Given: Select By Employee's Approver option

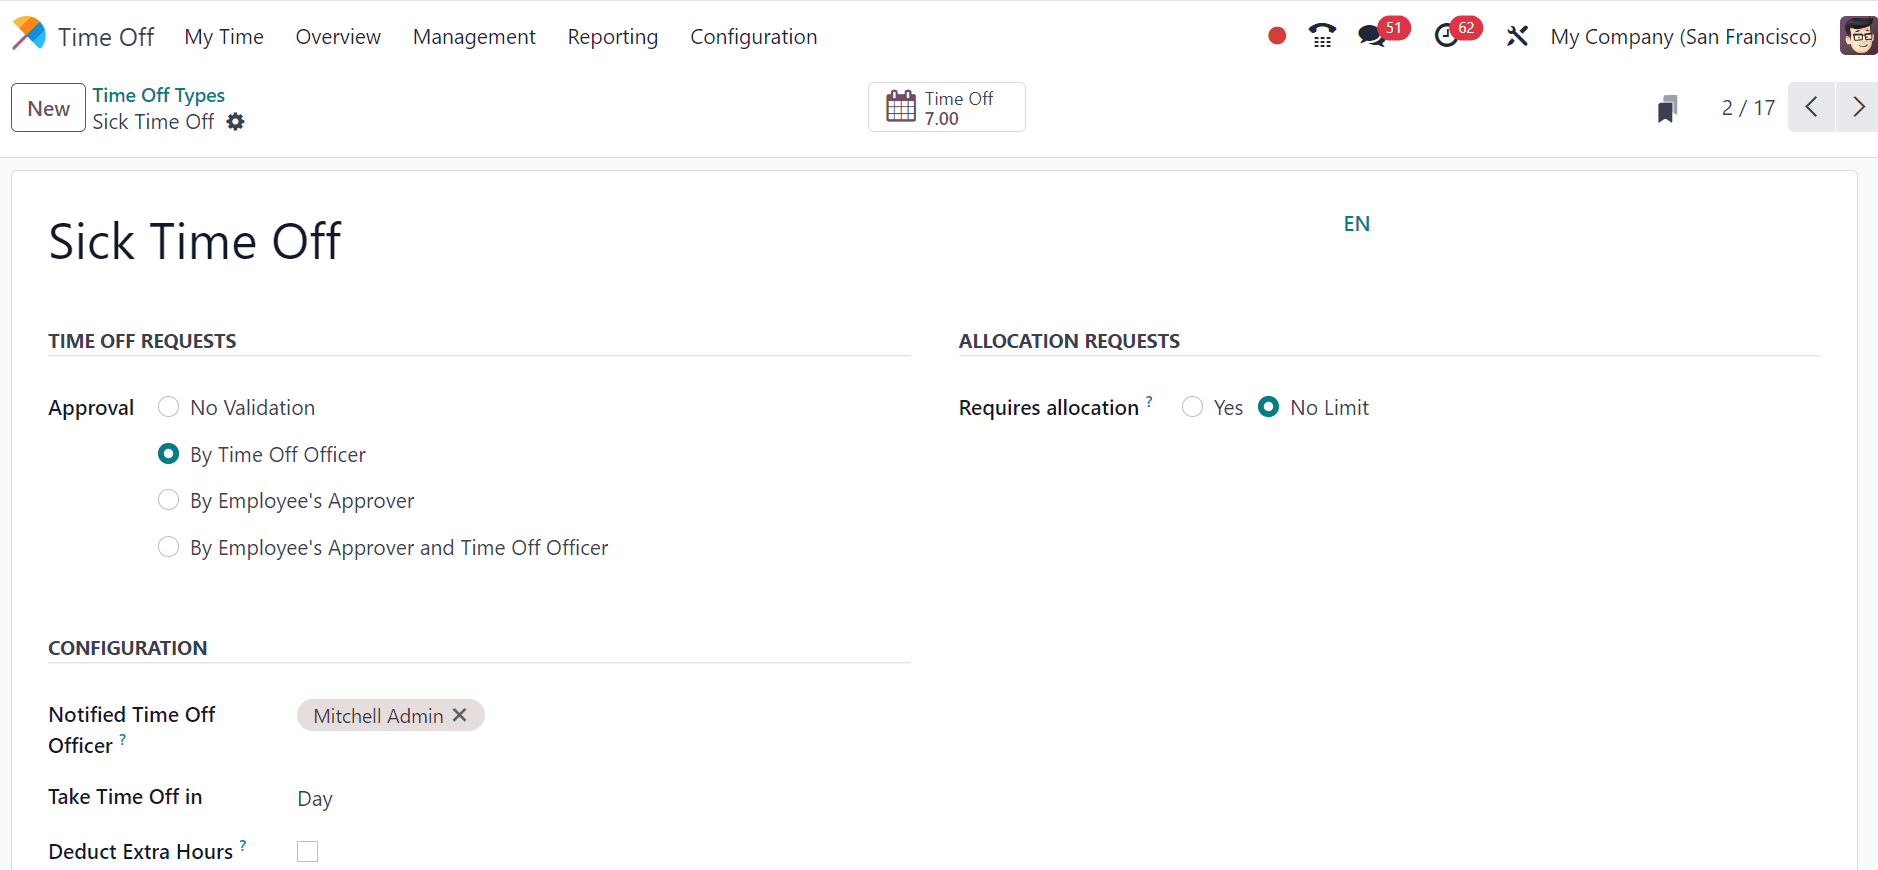Looking at the screenshot, I should coord(169,500).
